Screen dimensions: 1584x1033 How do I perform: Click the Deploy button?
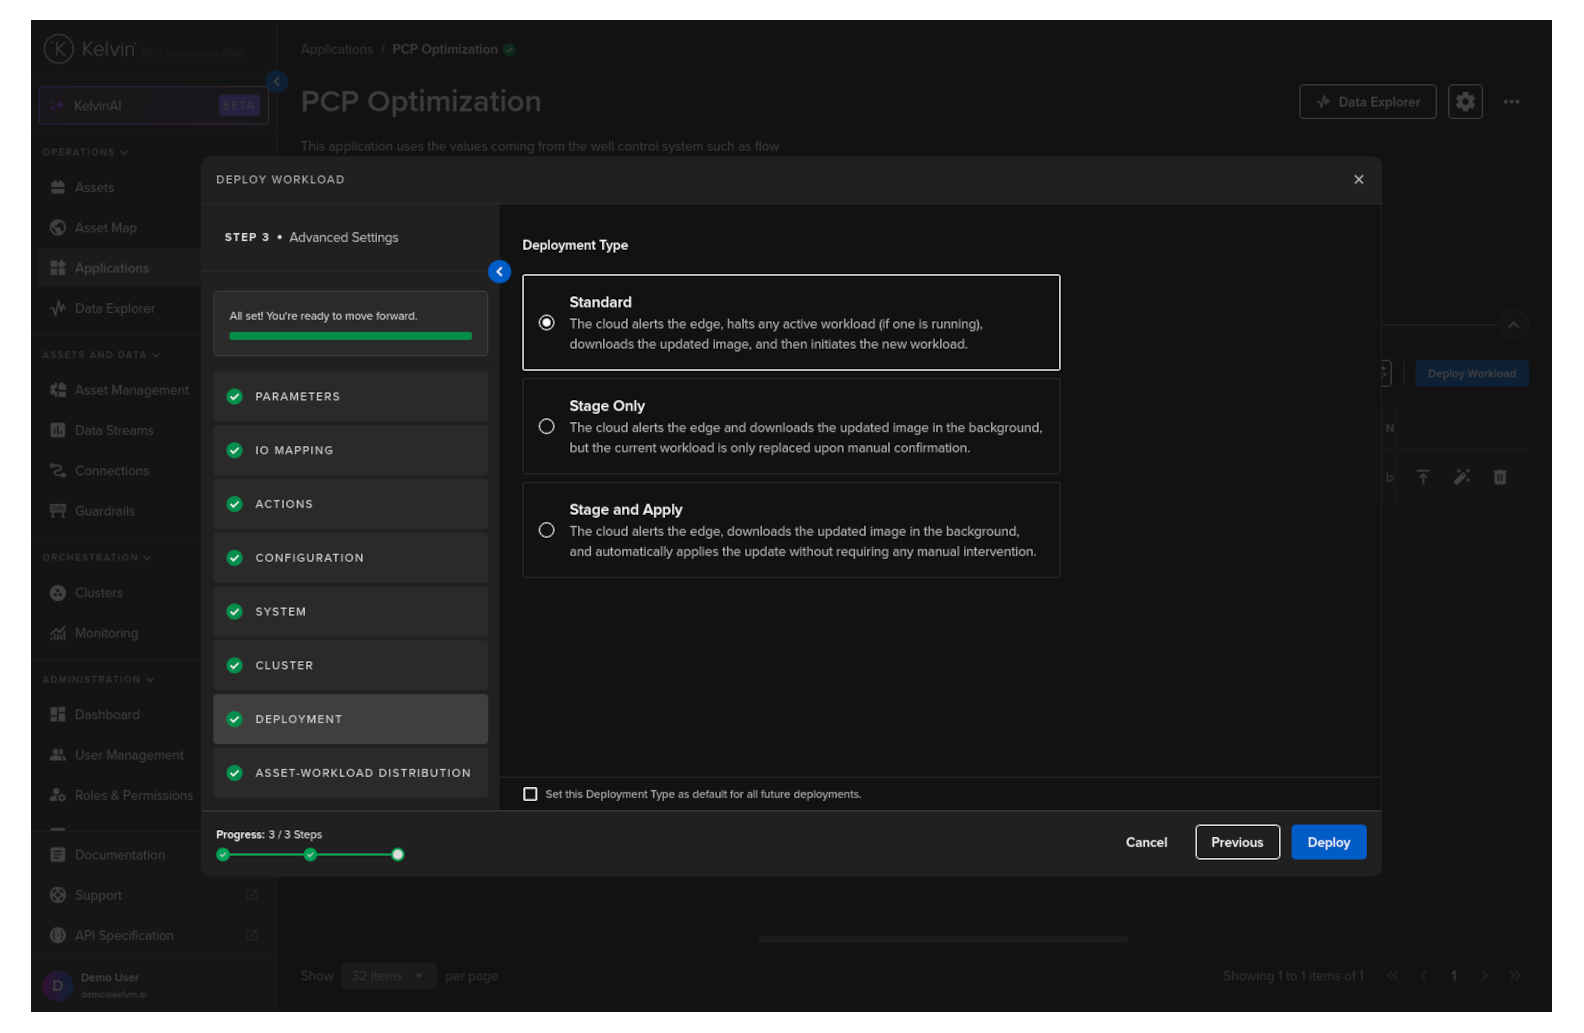click(x=1328, y=843)
